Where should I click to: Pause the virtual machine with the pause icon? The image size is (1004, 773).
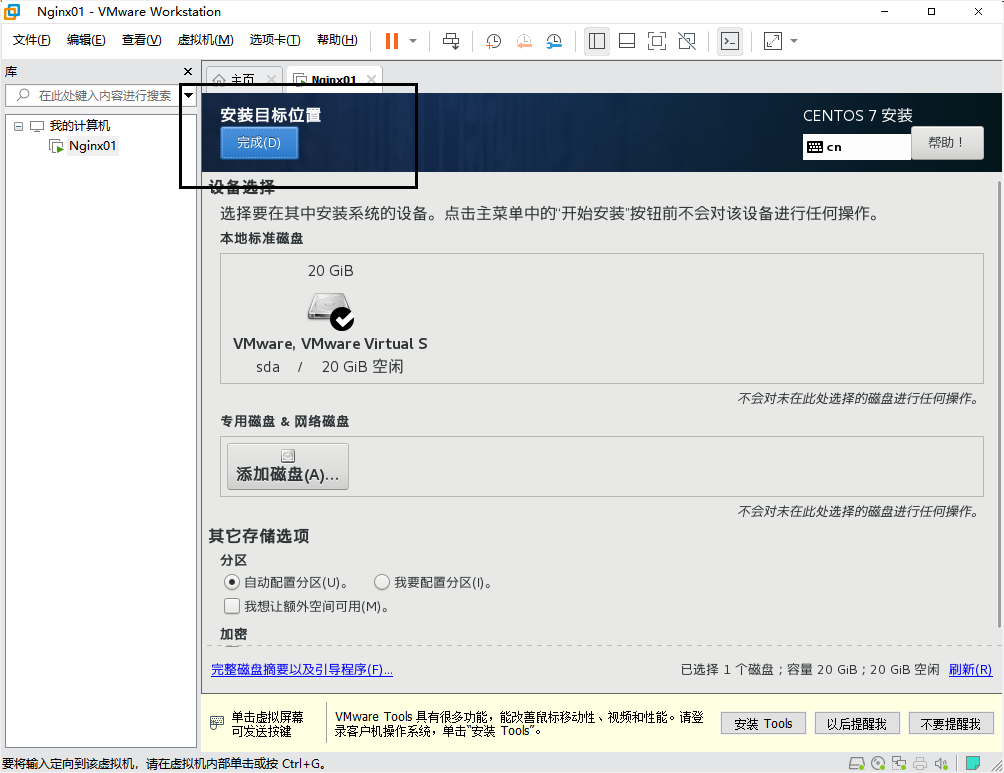point(392,41)
